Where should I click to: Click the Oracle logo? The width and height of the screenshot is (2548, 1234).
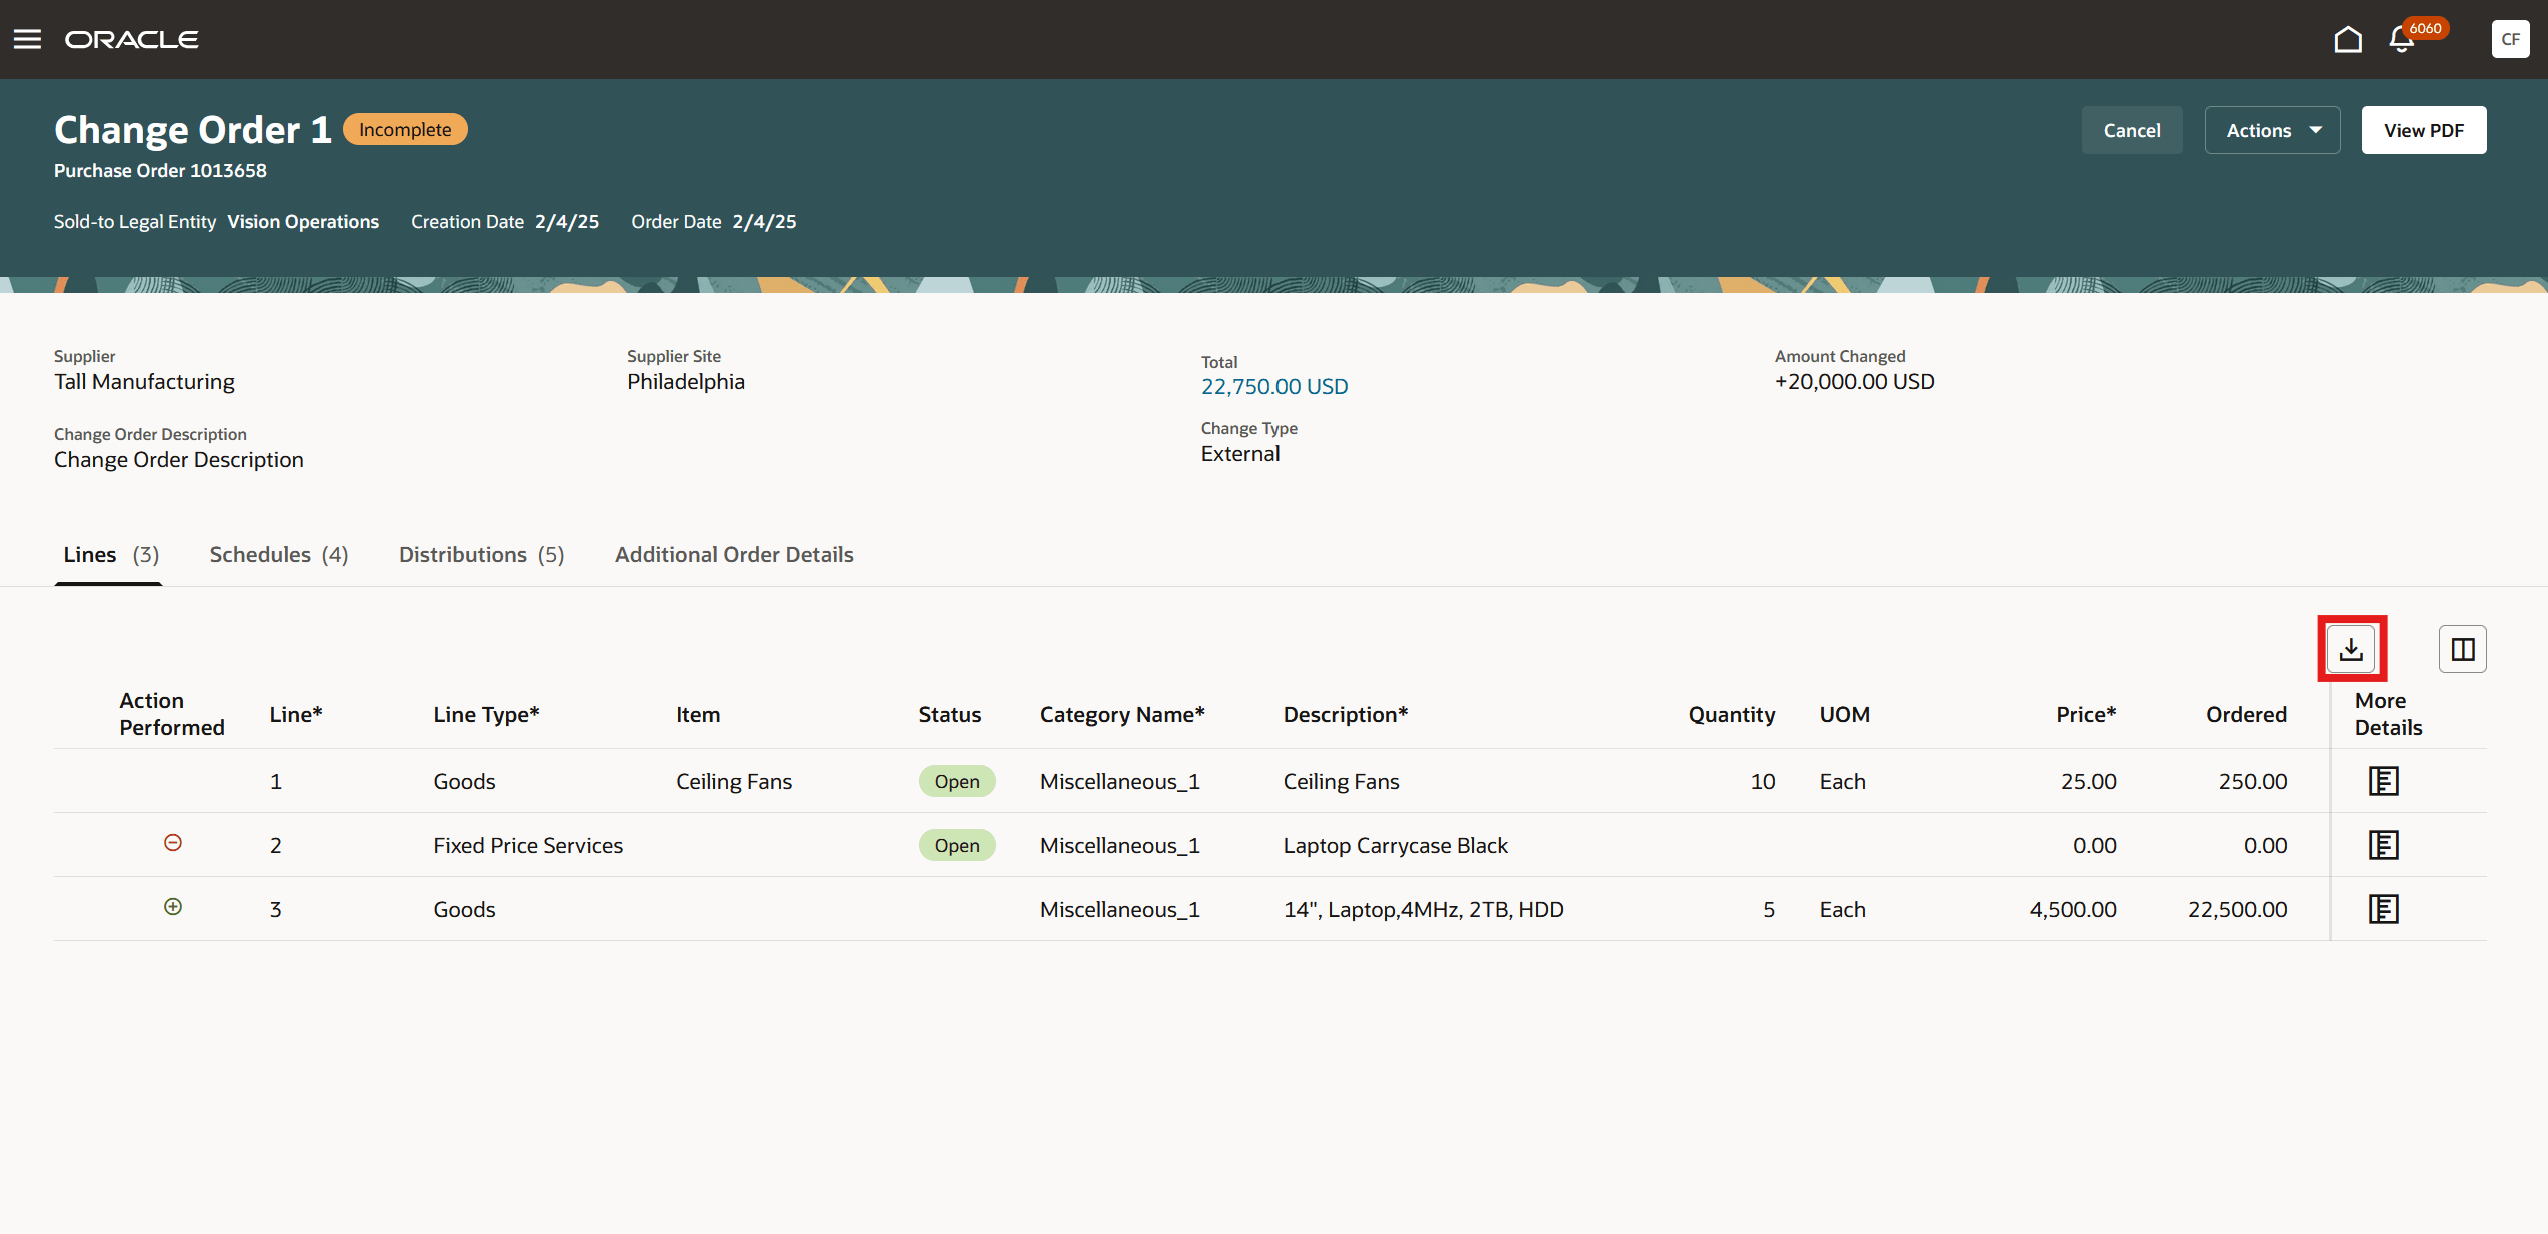coord(132,39)
